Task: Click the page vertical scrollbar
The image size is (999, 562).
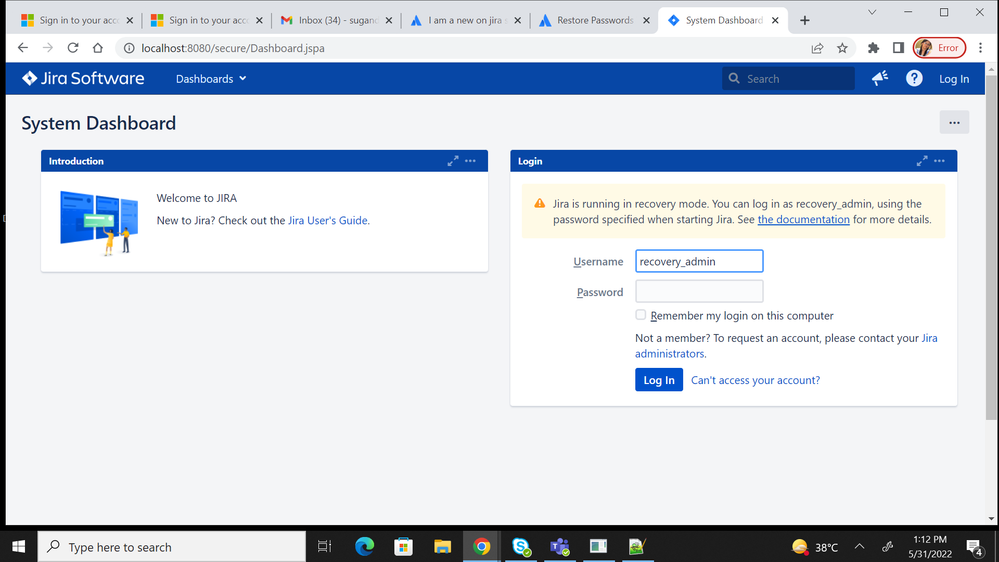Action: (x=991, y=247)
